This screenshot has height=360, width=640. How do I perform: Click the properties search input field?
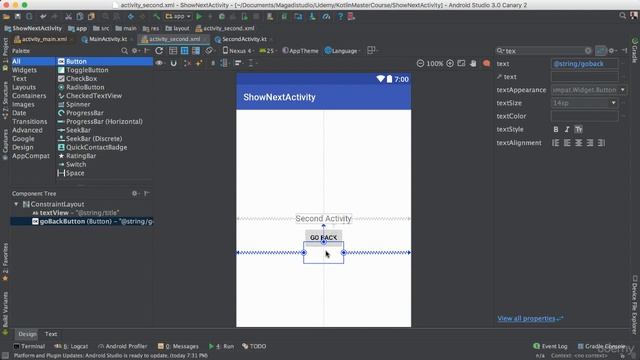tap(544, 51)
